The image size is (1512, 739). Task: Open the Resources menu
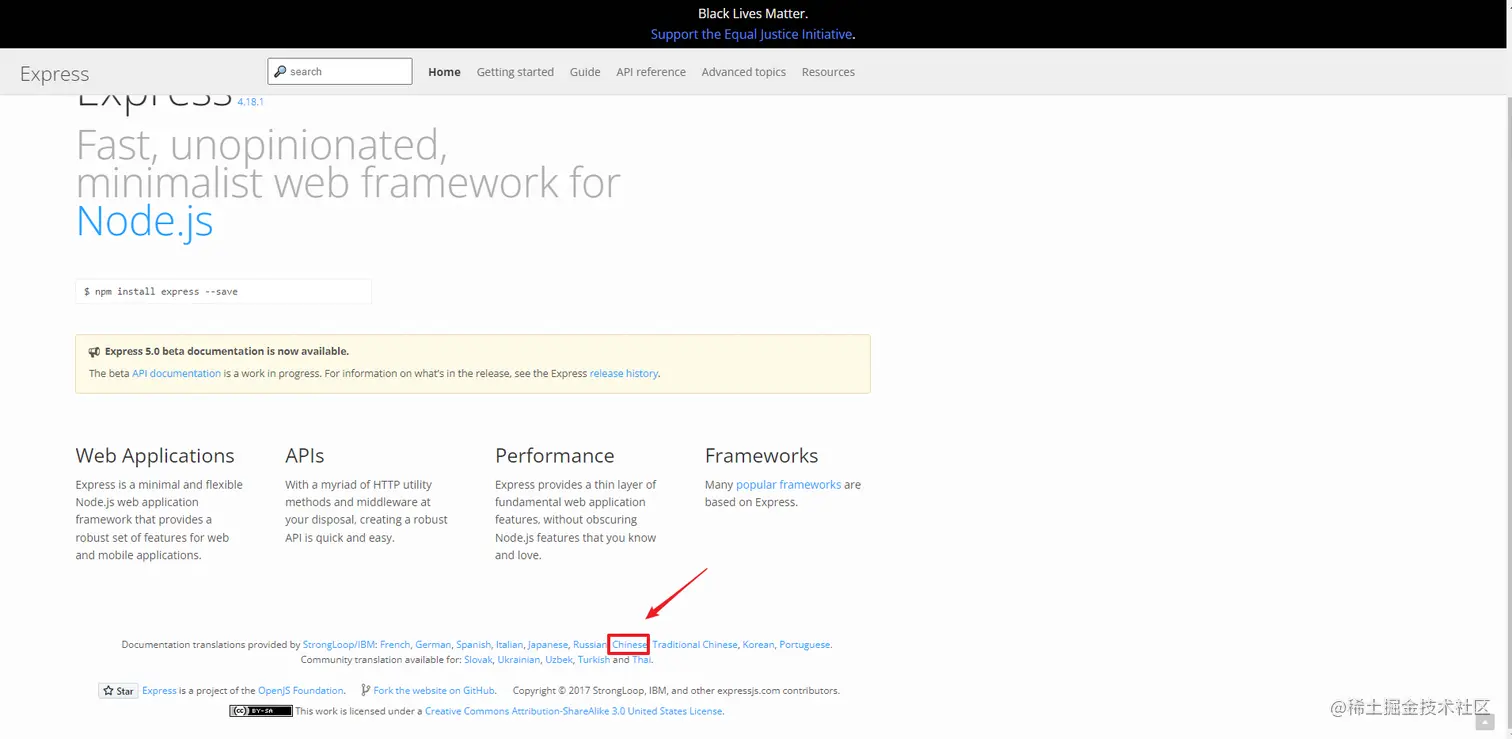tap(828, 72)
